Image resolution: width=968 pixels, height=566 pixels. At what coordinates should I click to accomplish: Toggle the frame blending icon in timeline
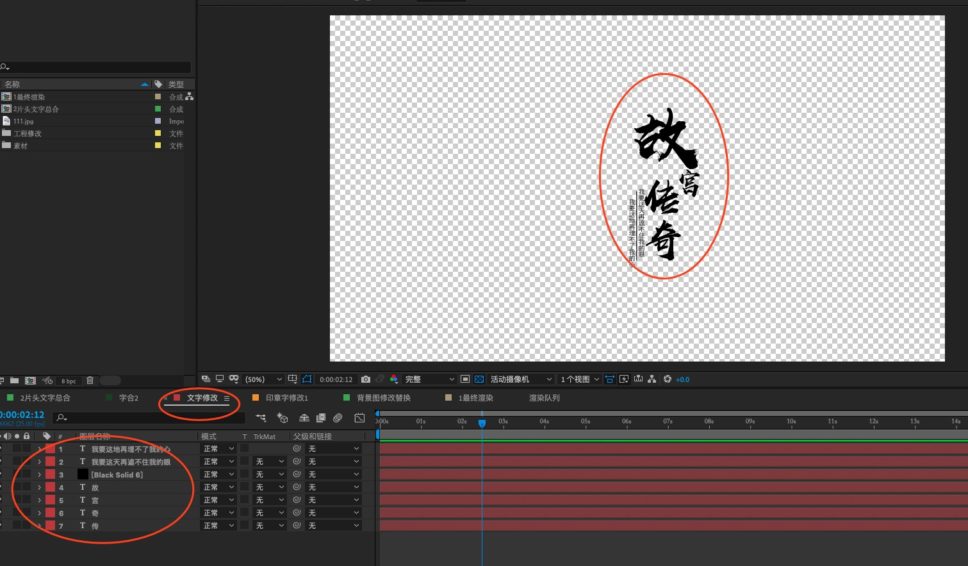(x=320, y=418)
